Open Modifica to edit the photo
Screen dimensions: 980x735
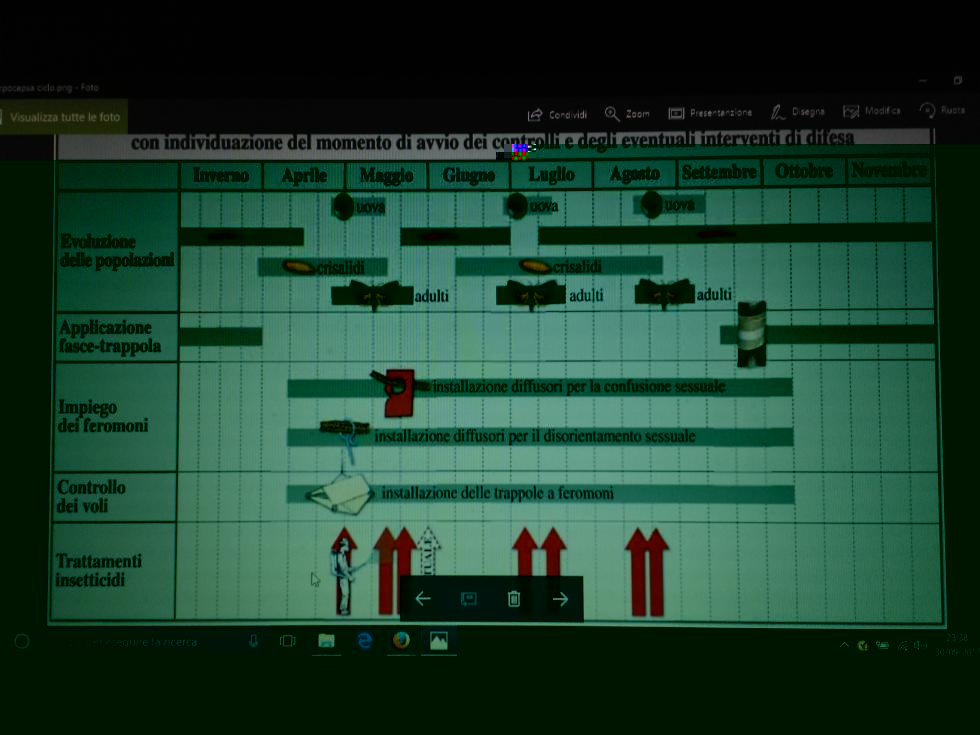(x=851, y=112)
